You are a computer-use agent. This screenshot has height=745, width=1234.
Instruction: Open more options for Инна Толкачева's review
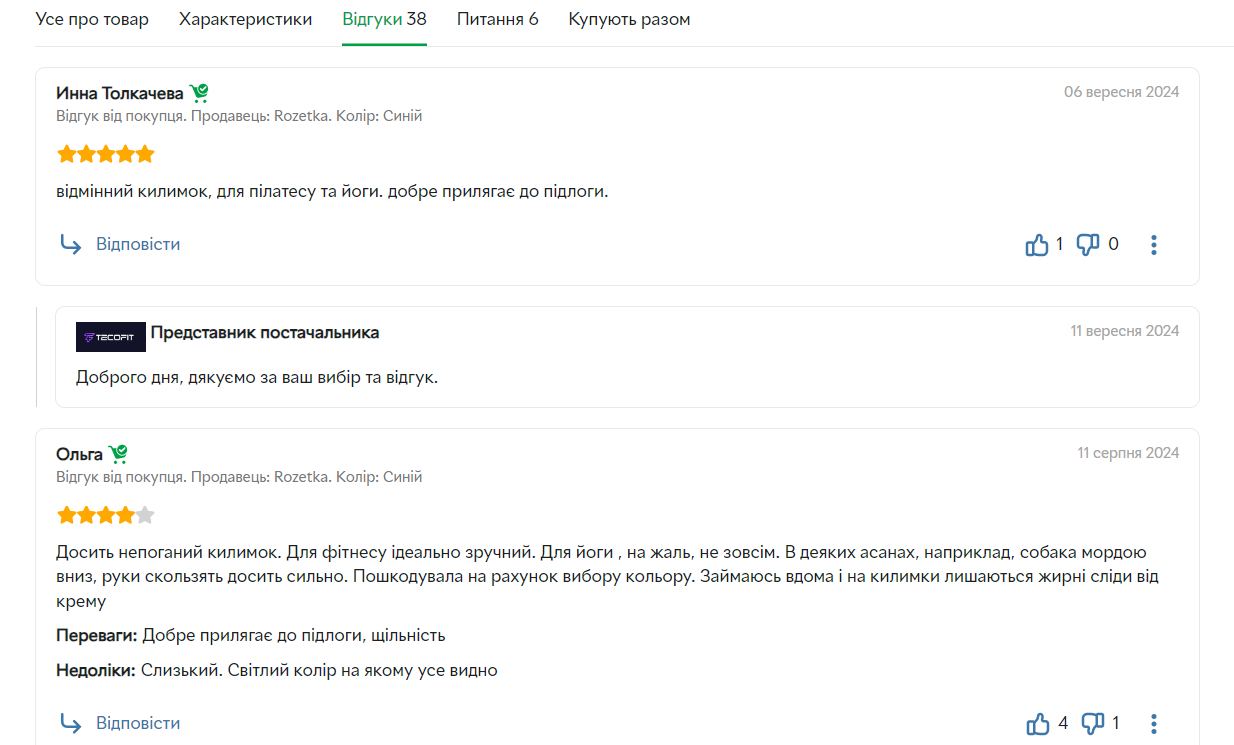[x=1154, y=244]
